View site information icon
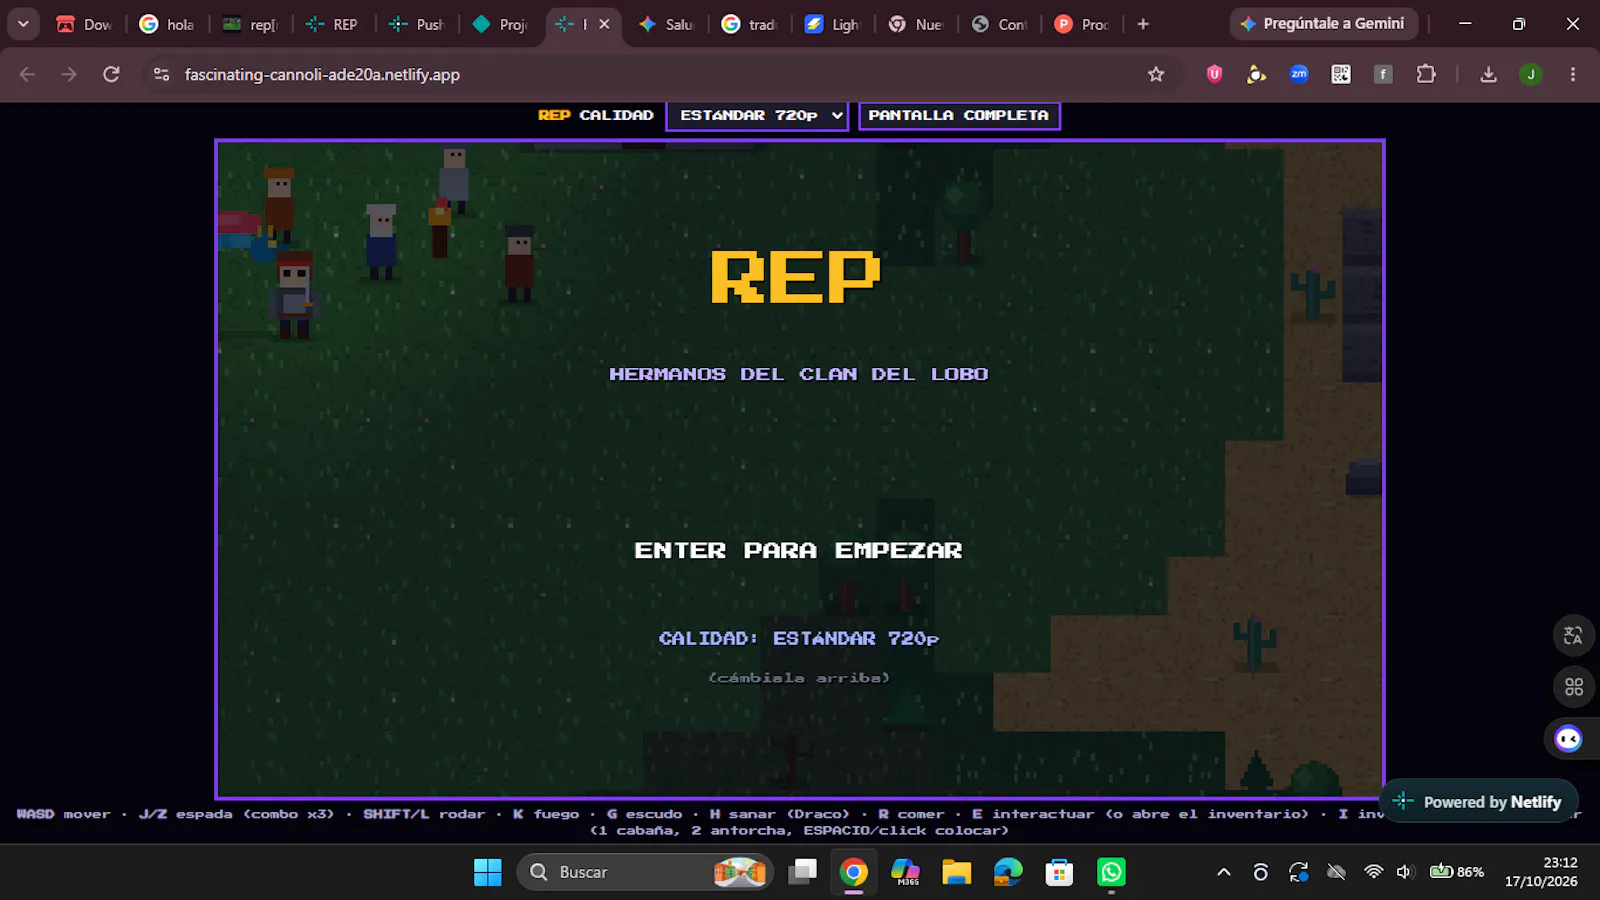Image resolution: width=1600 pixels, height=900 pixels. pos(161,74)
